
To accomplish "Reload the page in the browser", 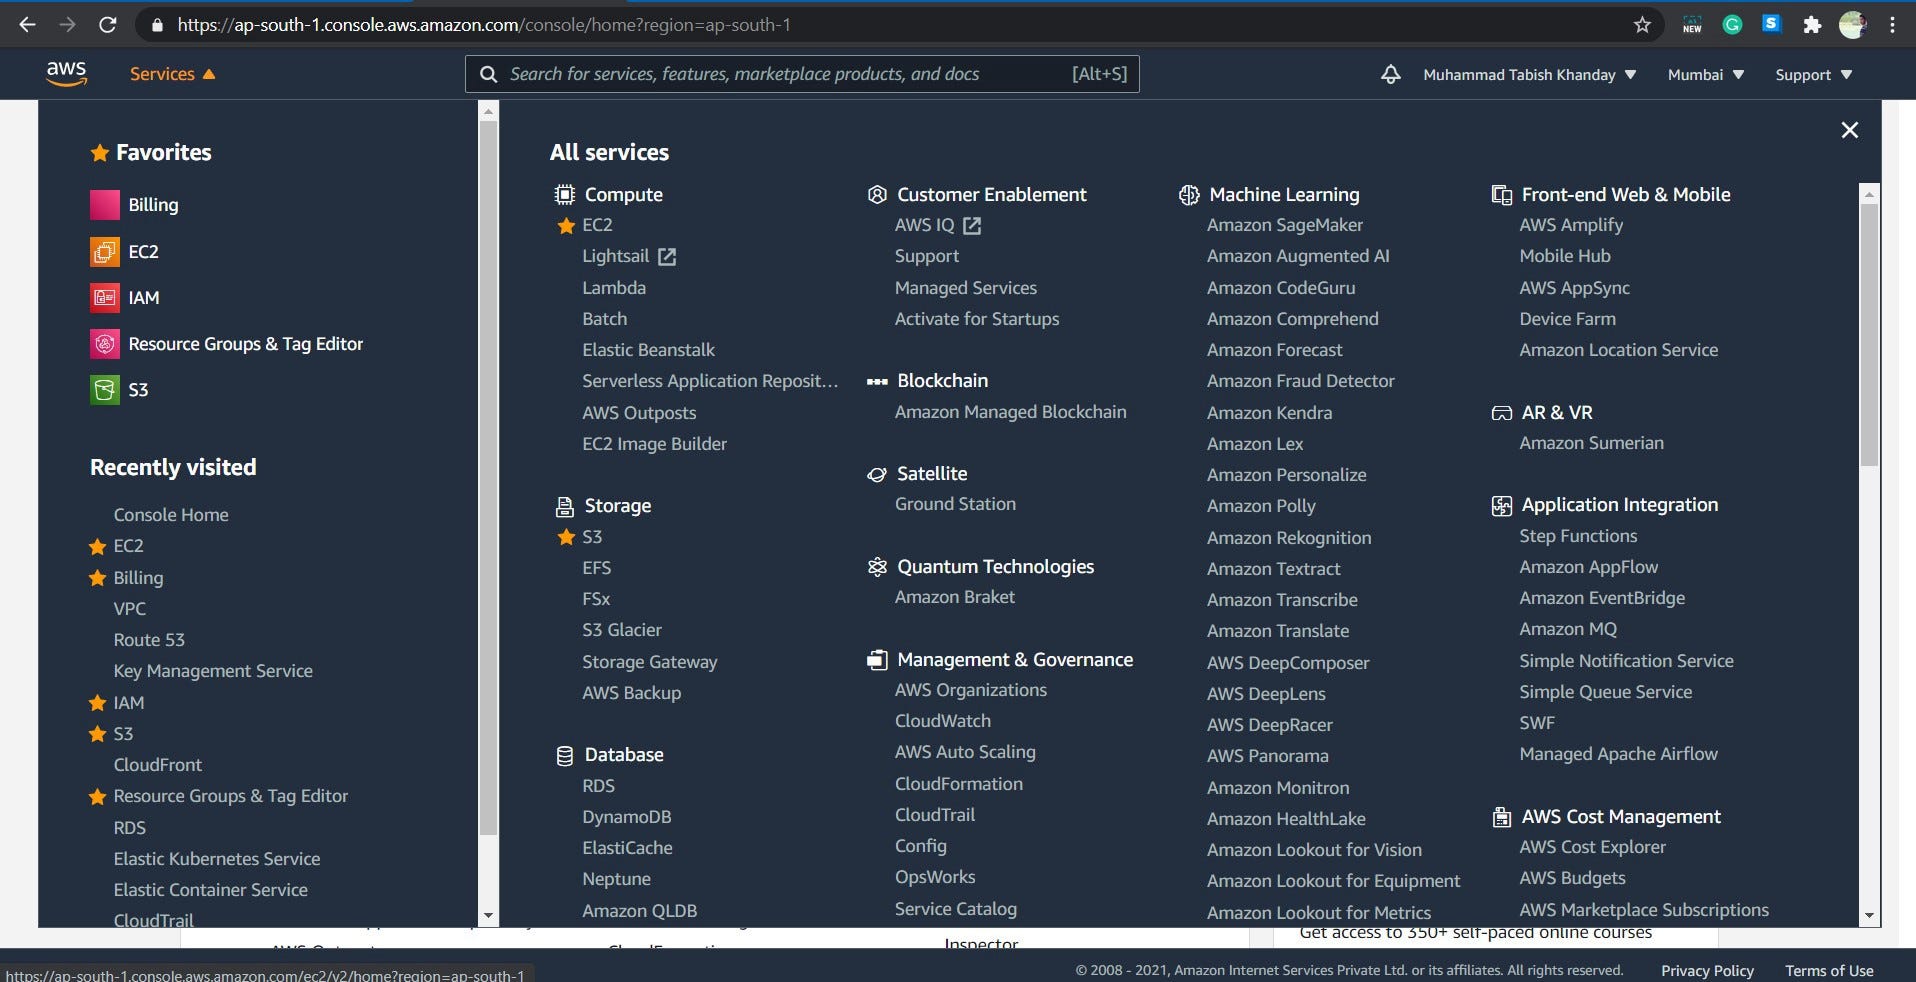I will [107, 25].
